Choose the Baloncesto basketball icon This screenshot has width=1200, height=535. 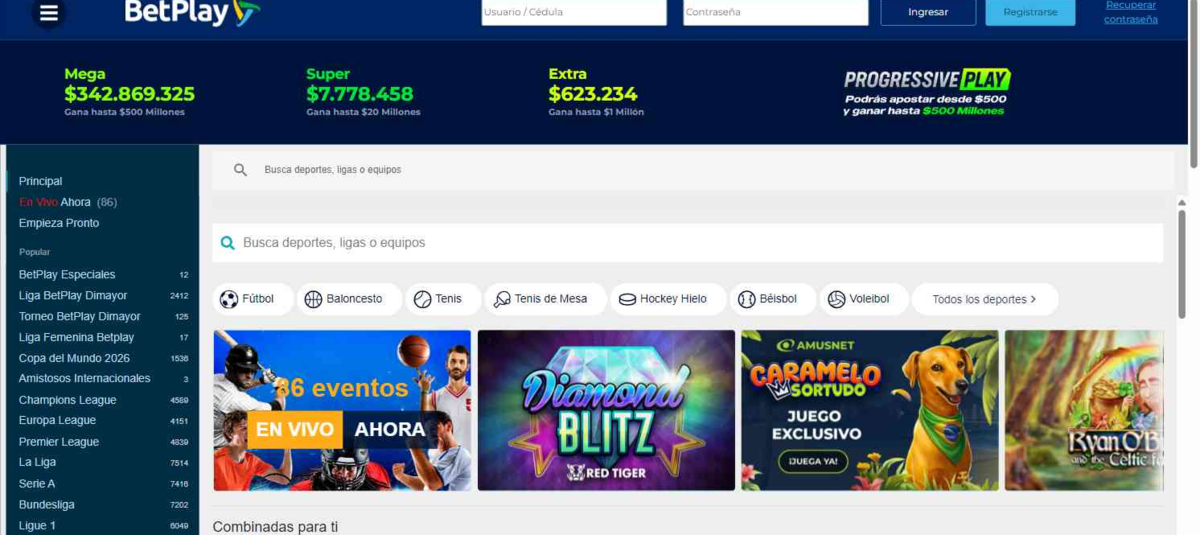(313, 299)
